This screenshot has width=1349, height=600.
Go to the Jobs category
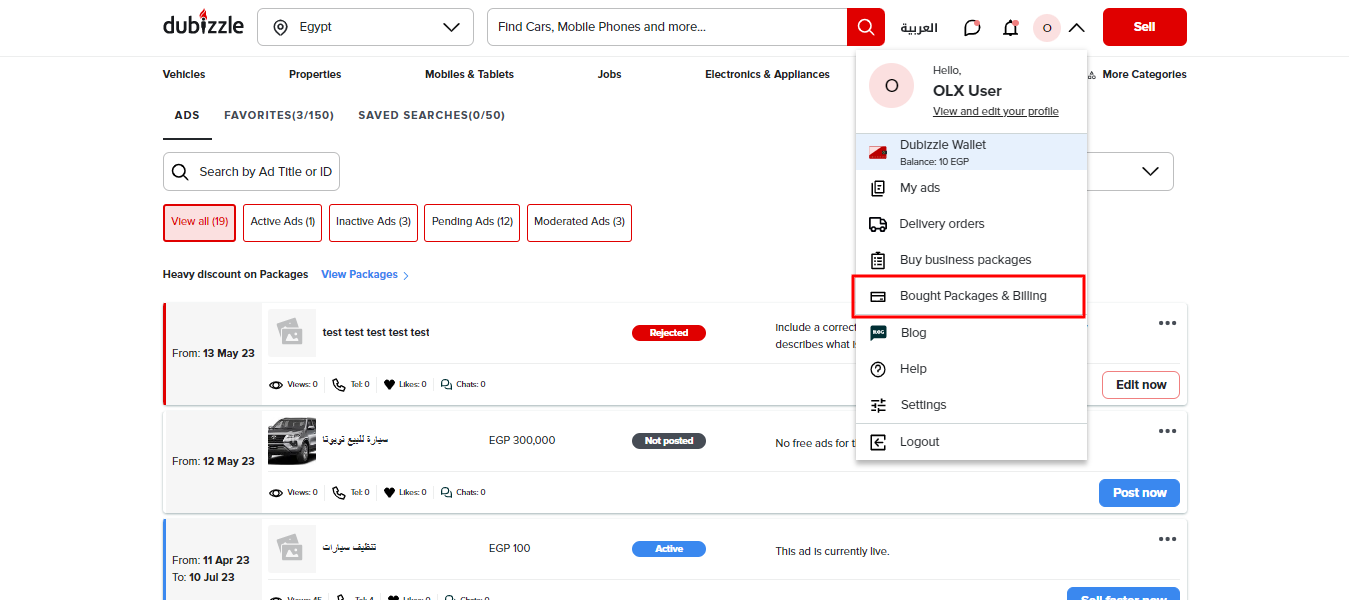coord(609,74)
